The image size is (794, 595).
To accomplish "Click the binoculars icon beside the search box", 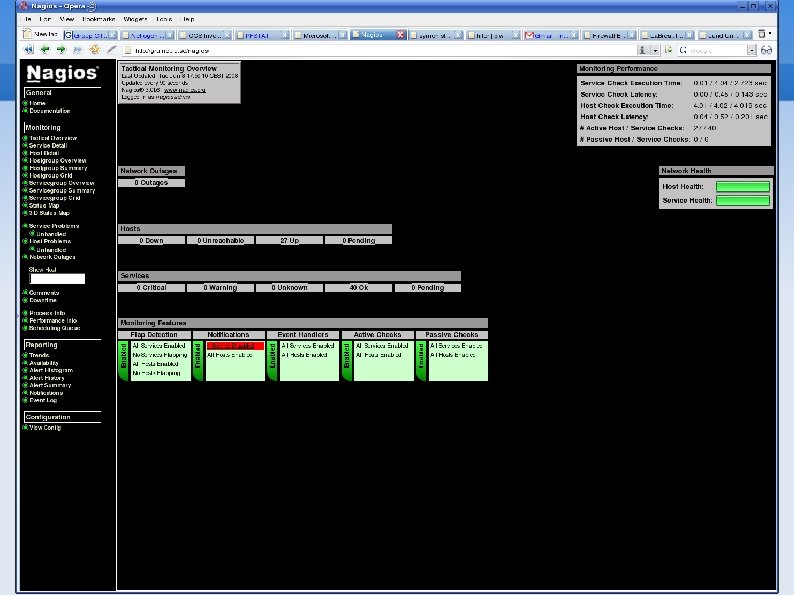I will click(x=766, y=50).
